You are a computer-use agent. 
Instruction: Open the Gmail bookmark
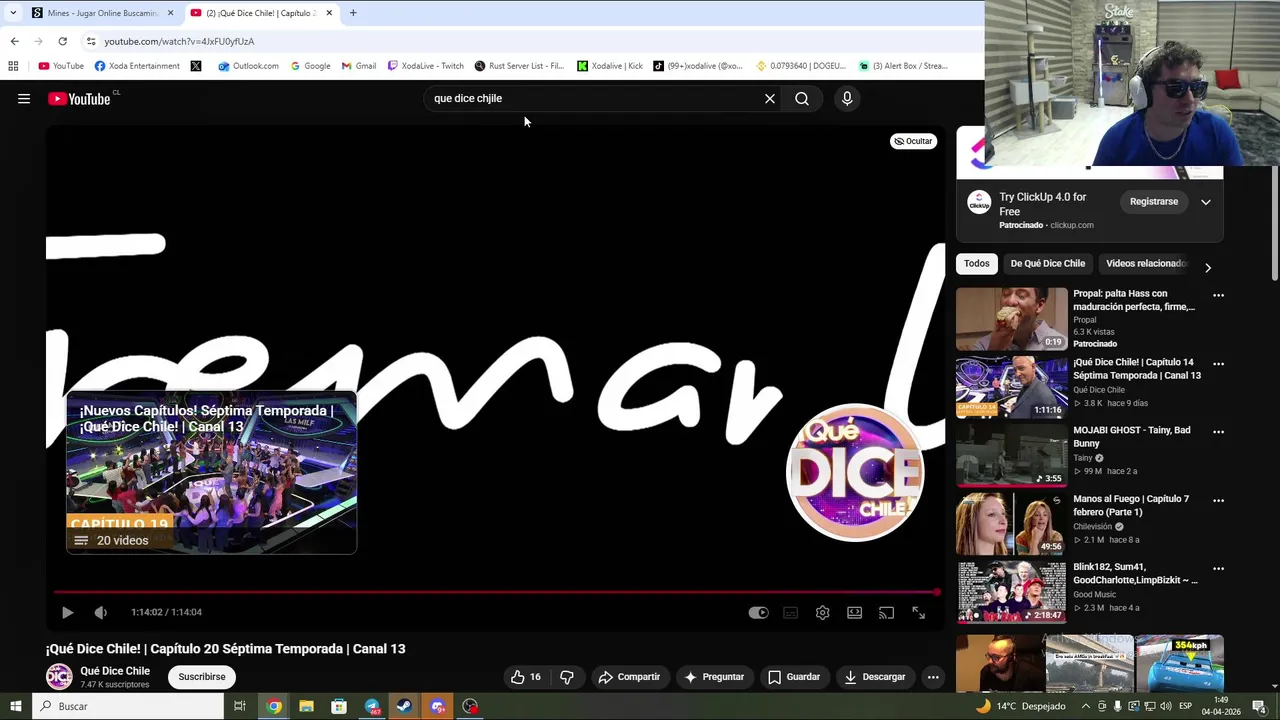[x=359, y=66]
